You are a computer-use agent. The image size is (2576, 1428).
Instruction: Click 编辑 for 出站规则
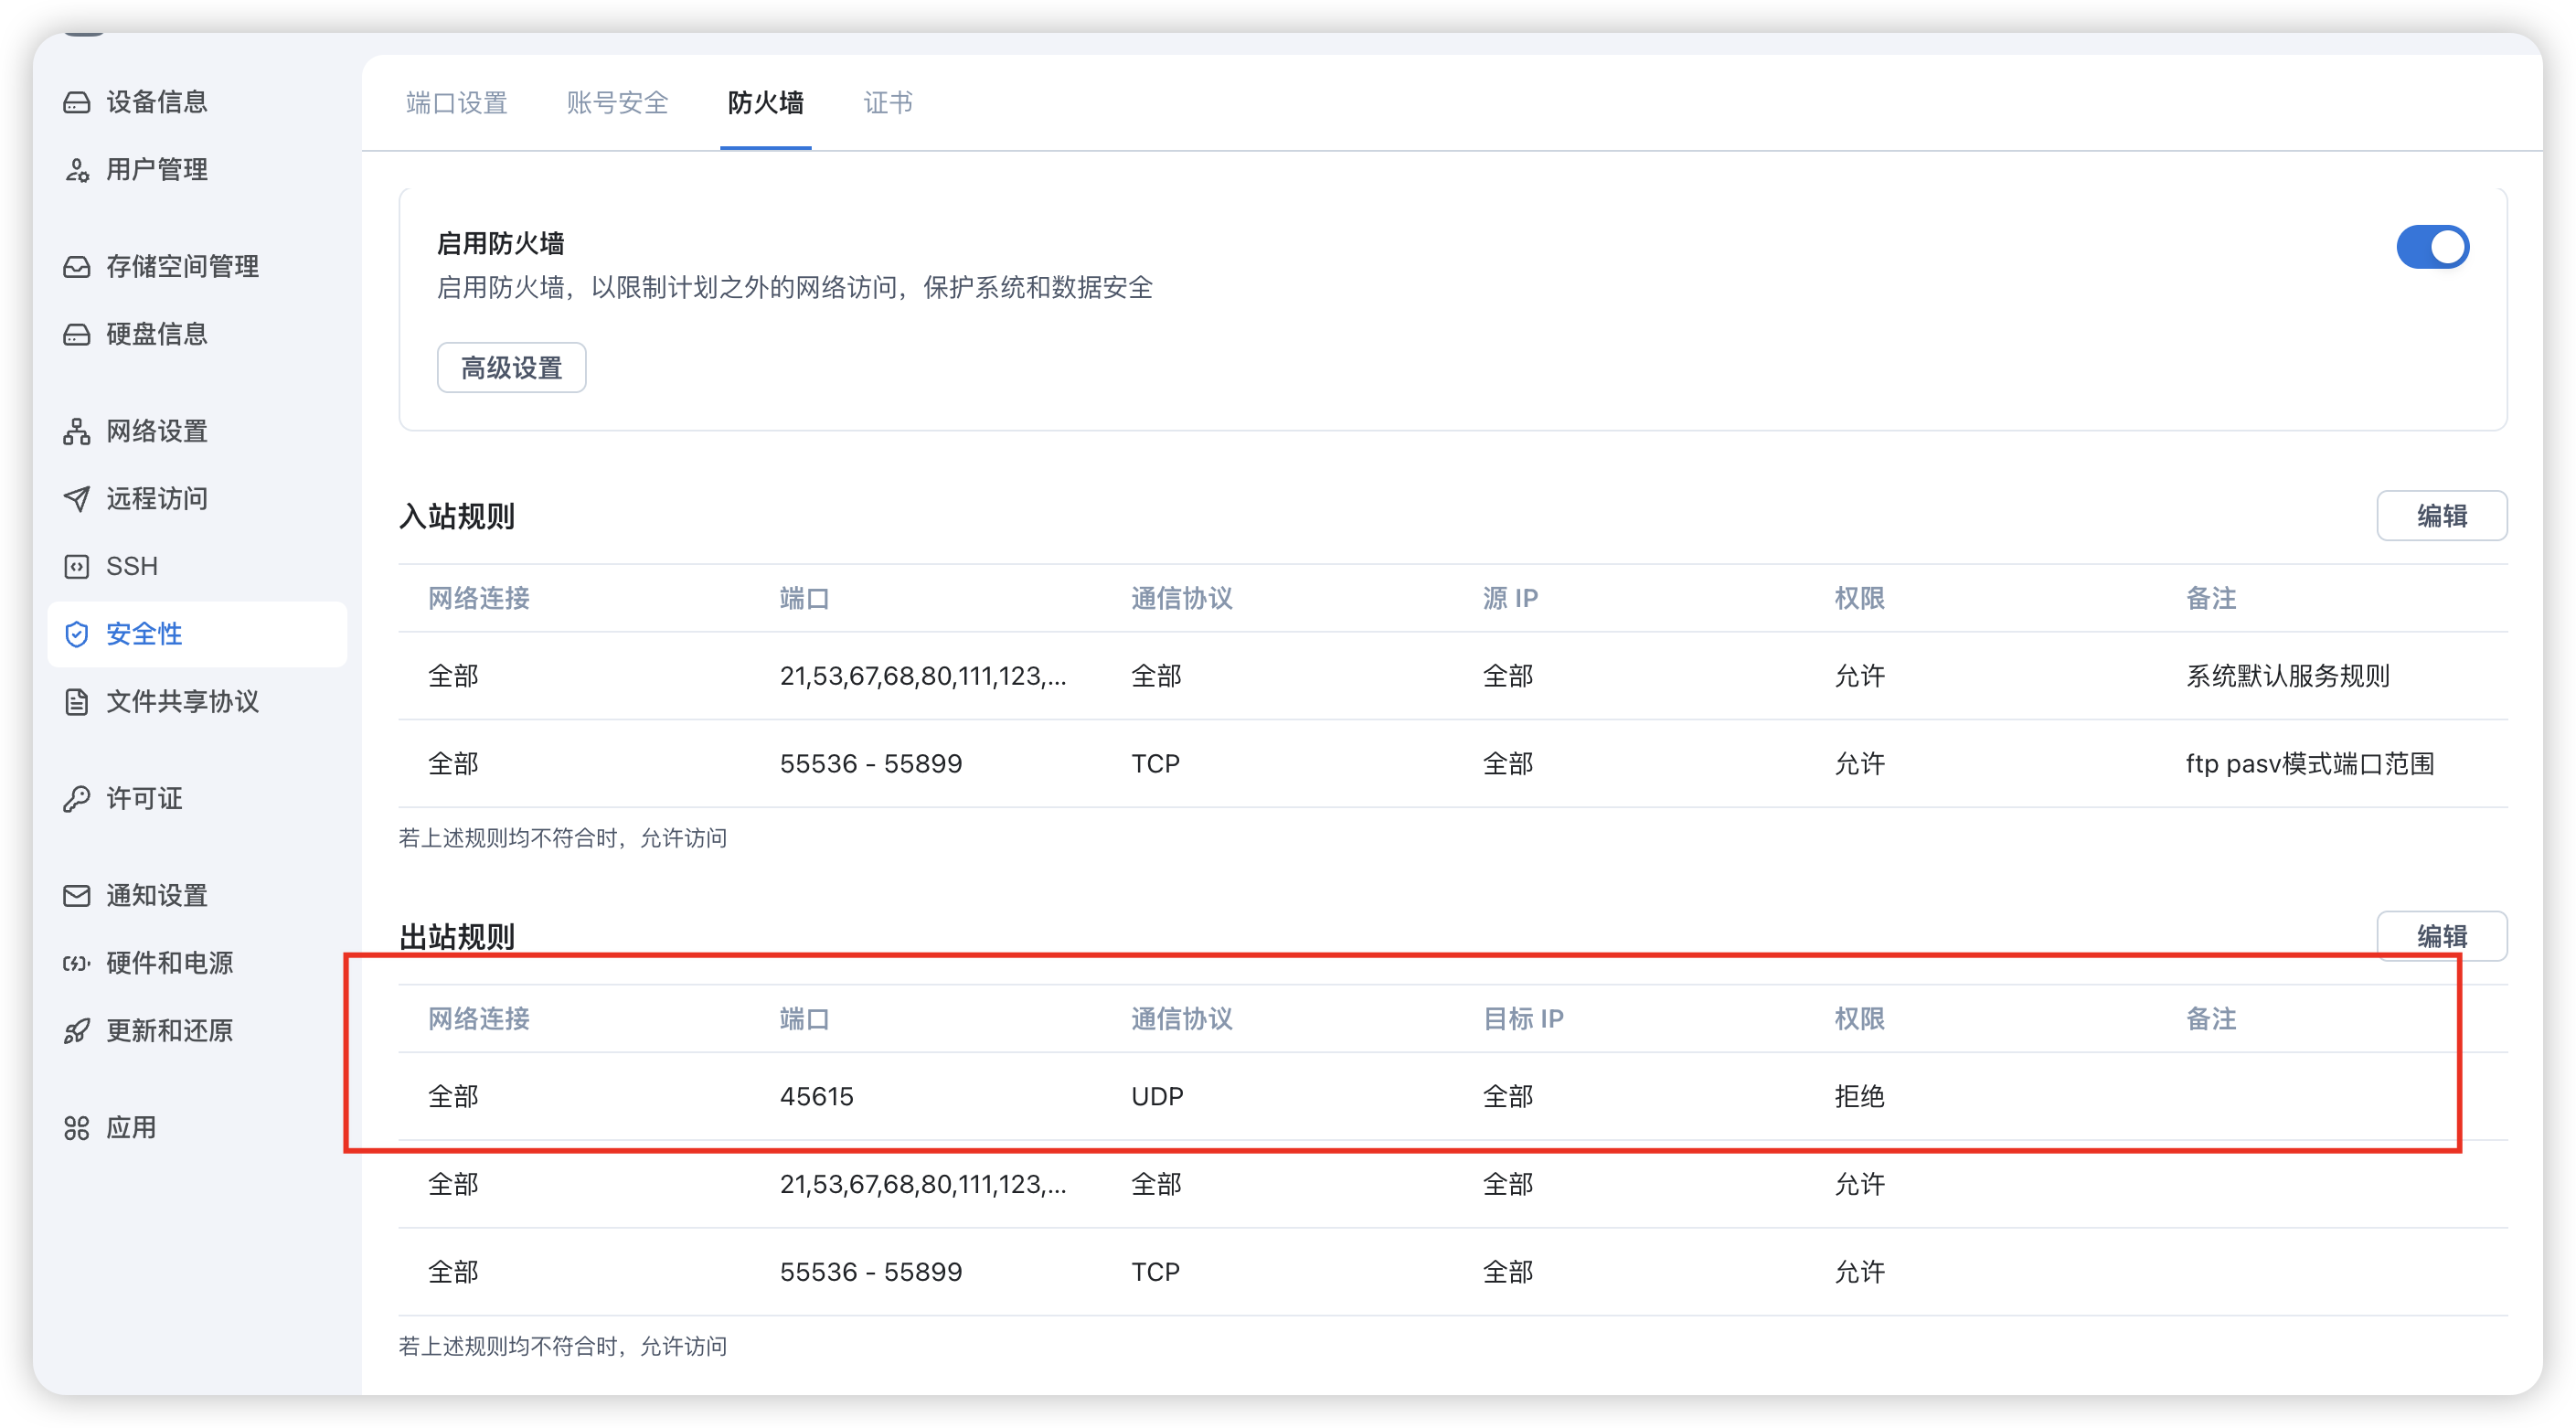pos(2441,936)
